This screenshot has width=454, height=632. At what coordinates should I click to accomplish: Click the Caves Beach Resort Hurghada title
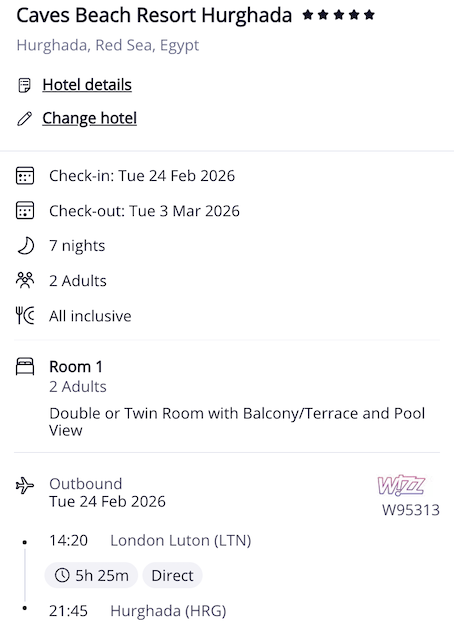[x=154, y=16]
